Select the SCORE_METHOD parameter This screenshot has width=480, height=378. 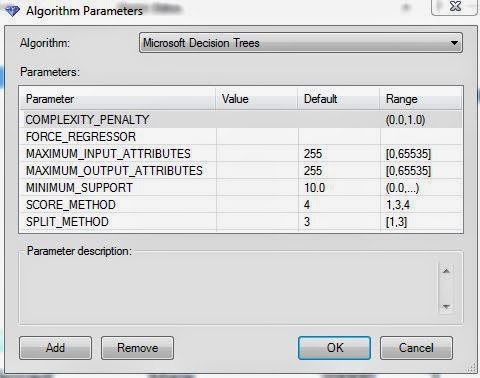coord(71,205)
